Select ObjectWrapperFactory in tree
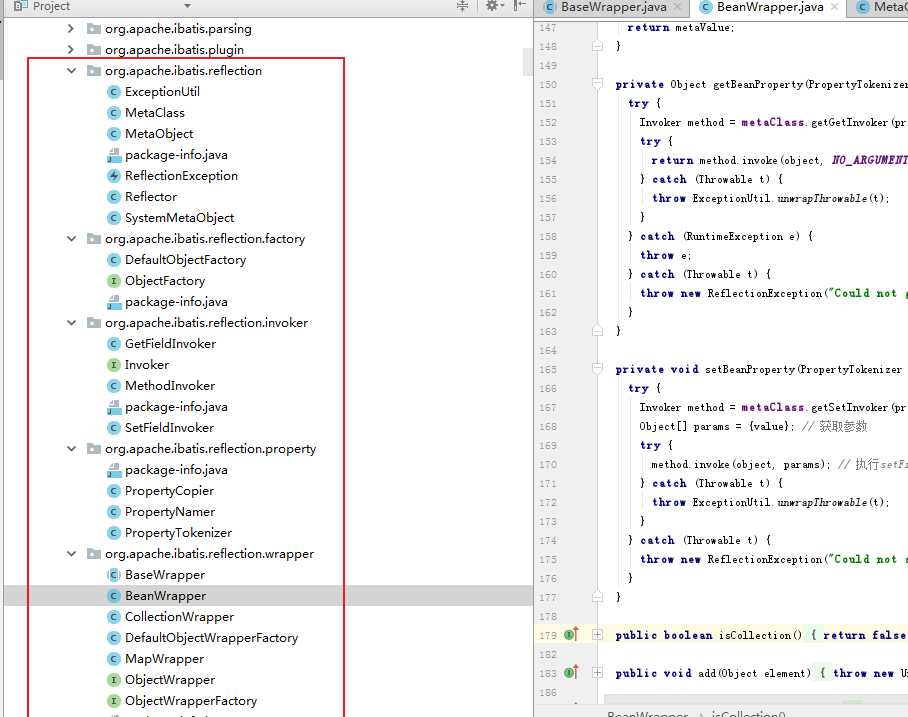The width and height of the screenshot is (908, 717). 191,701
